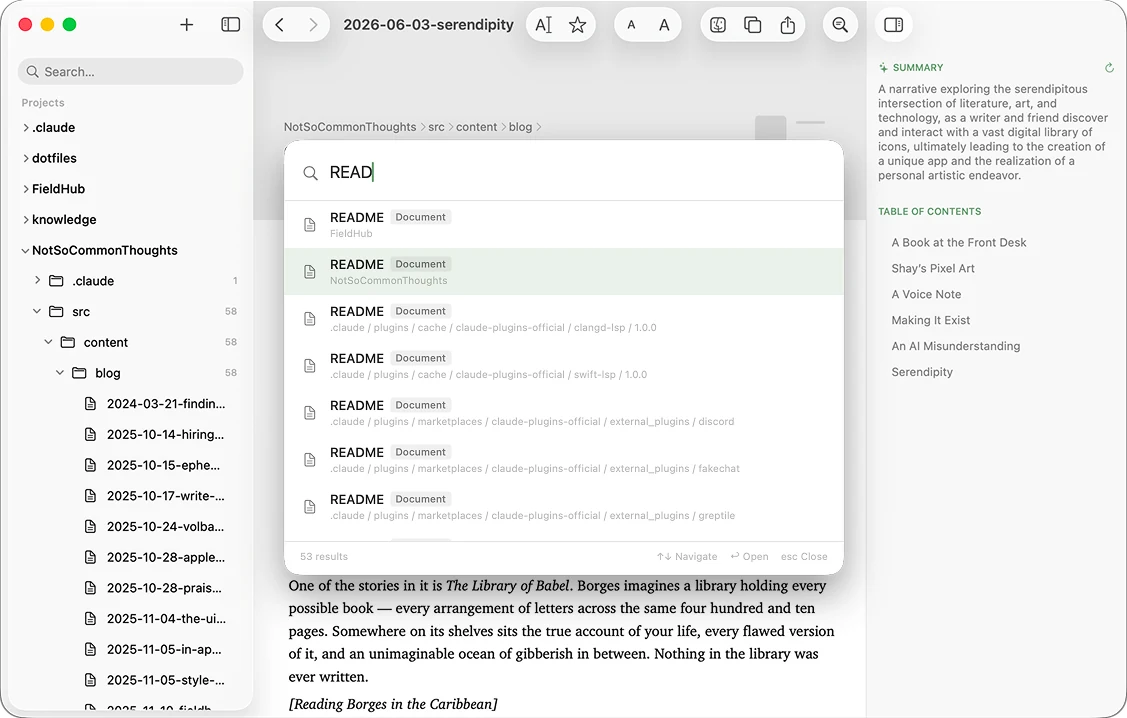The width and height of the screenshot is (1127, 718).
Task: Open 2025-10-28-prais... file
Action: (165, 588)
